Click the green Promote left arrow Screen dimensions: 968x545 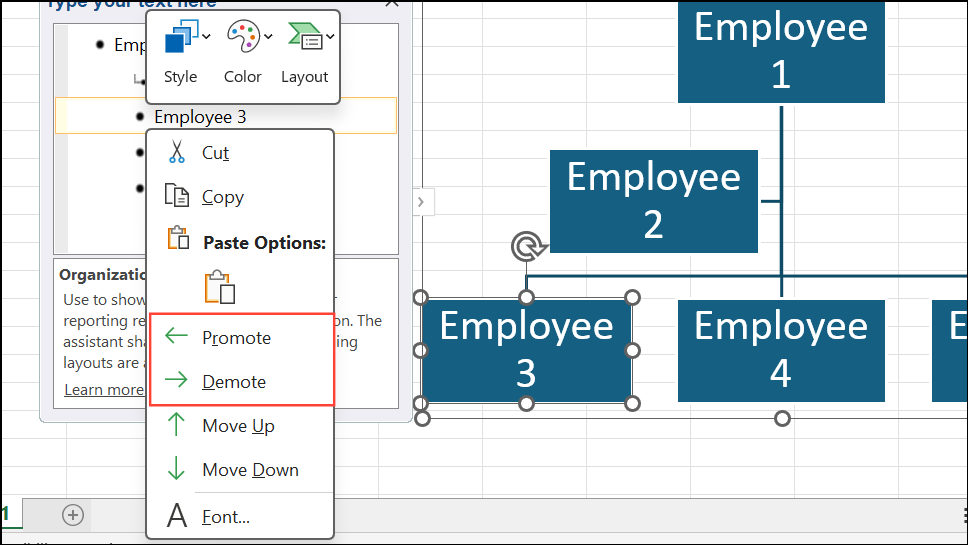coord(177,338)
